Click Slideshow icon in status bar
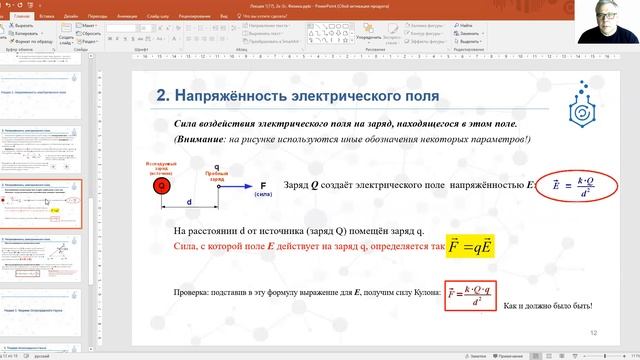 tap(575, 356)
